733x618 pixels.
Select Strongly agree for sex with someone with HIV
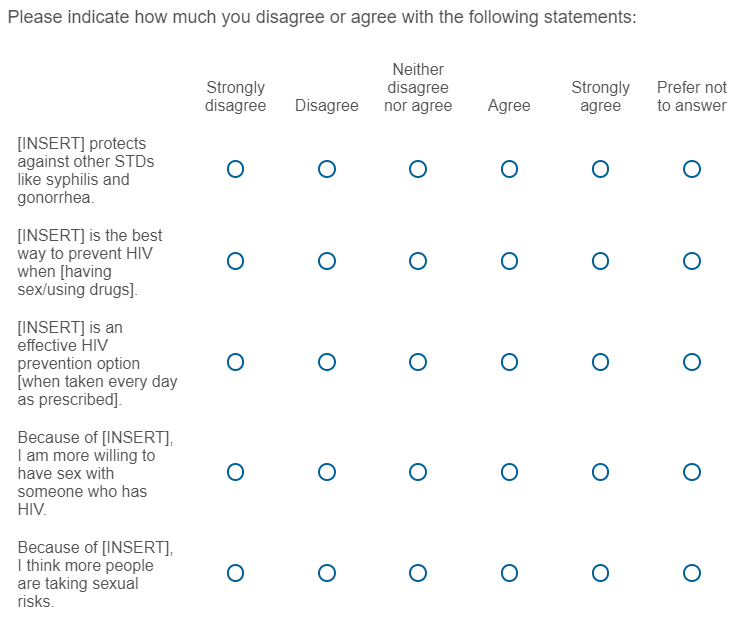pos(600,472)
